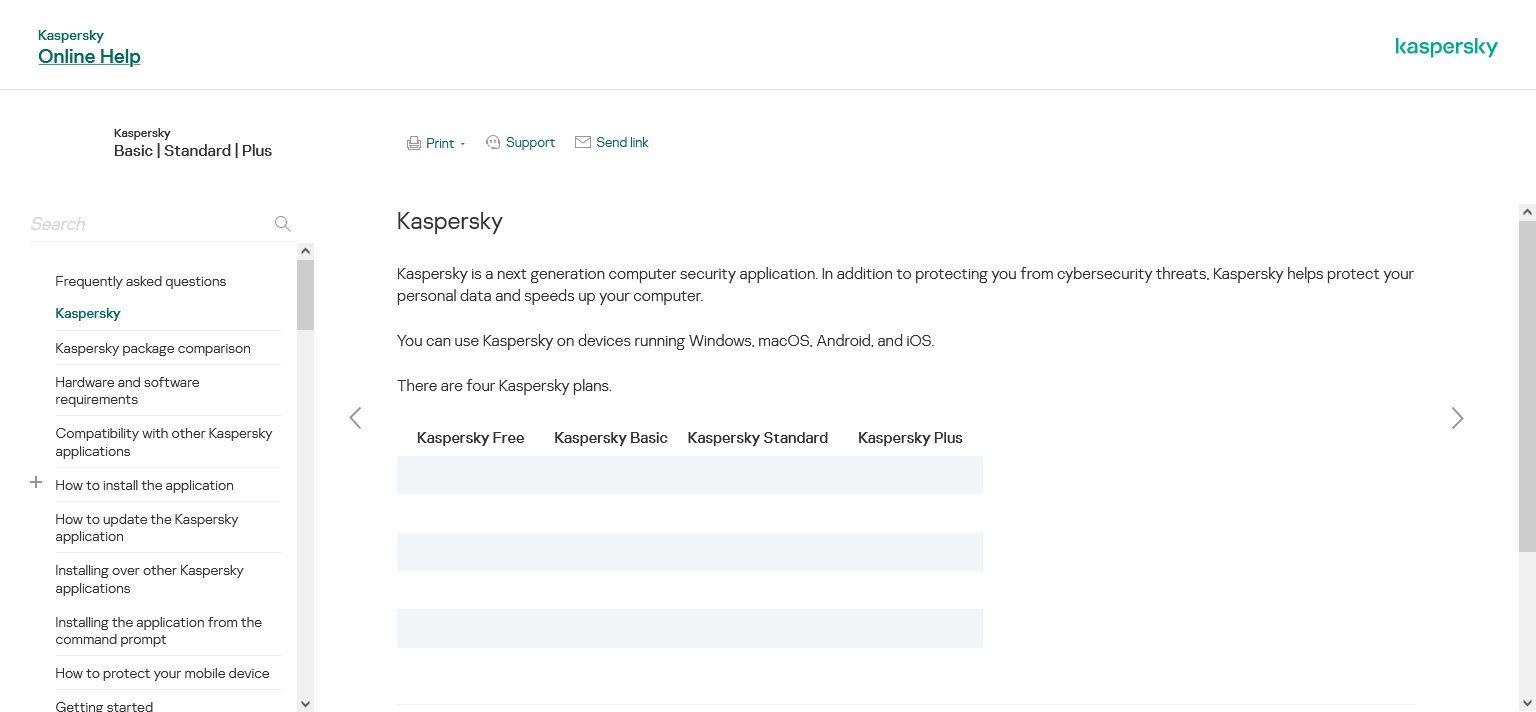
Task: Click the Support headset icon
Action: (x=493, y=142)
